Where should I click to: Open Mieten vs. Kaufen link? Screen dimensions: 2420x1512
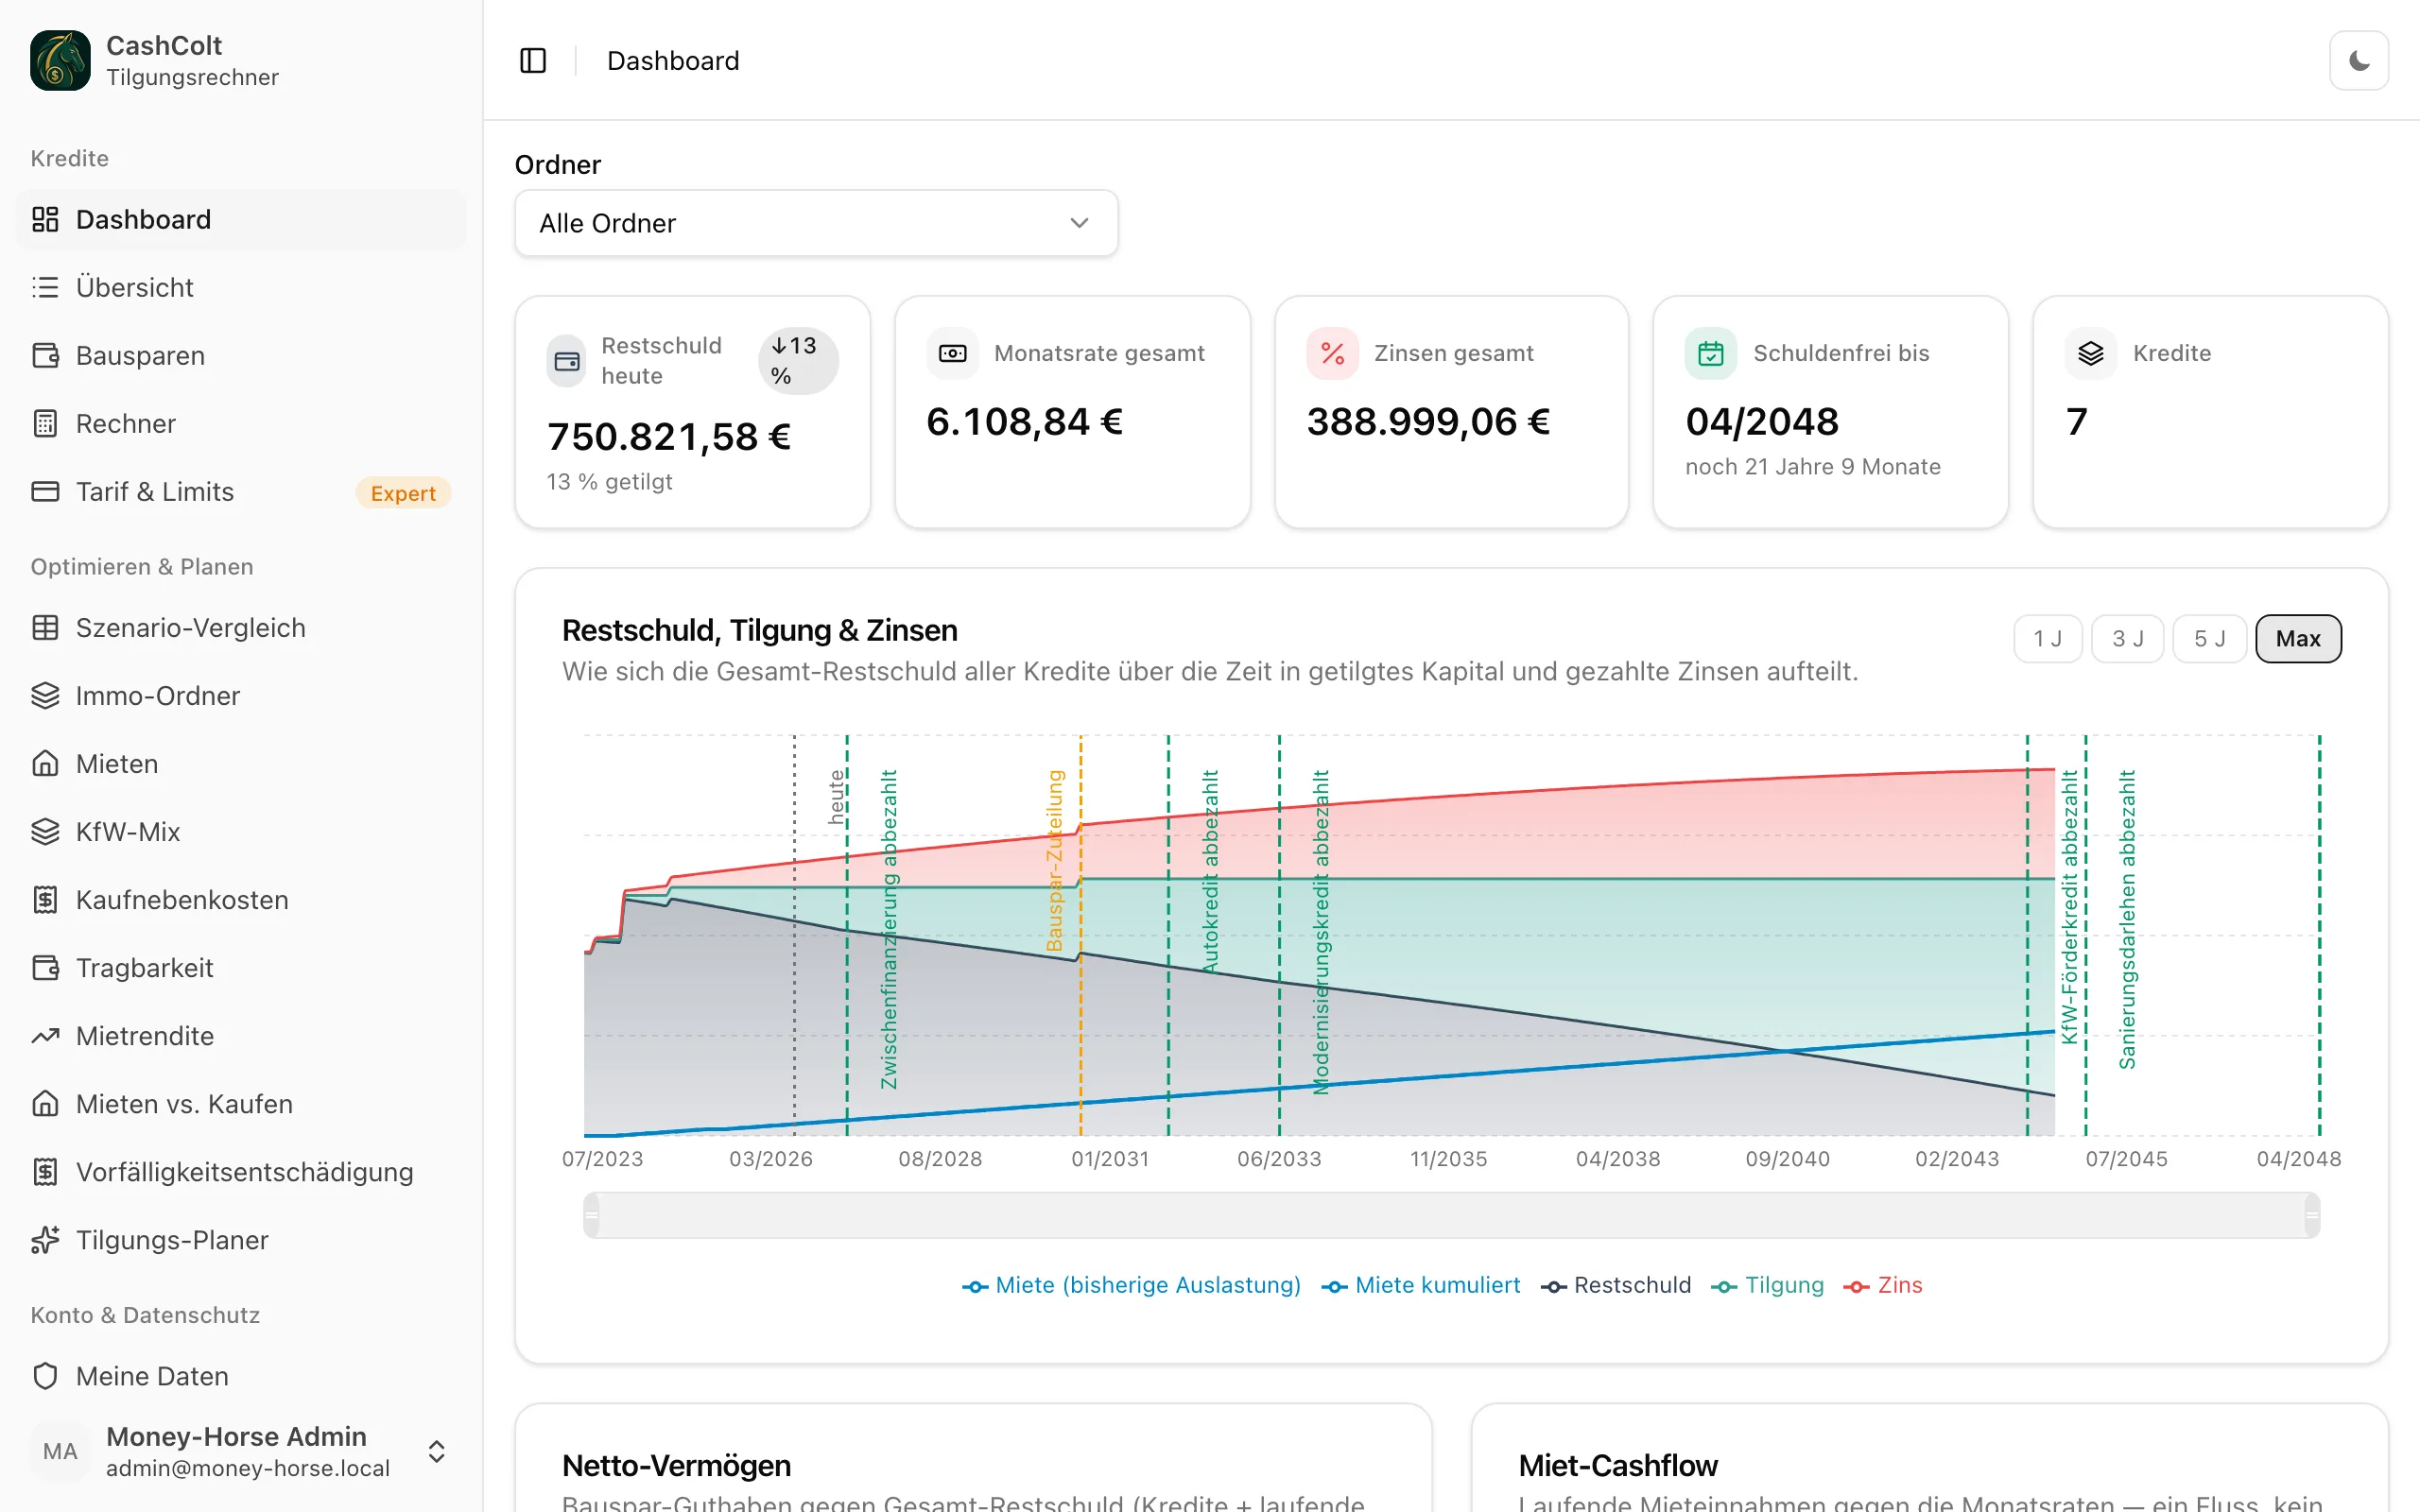[240, 1103]
